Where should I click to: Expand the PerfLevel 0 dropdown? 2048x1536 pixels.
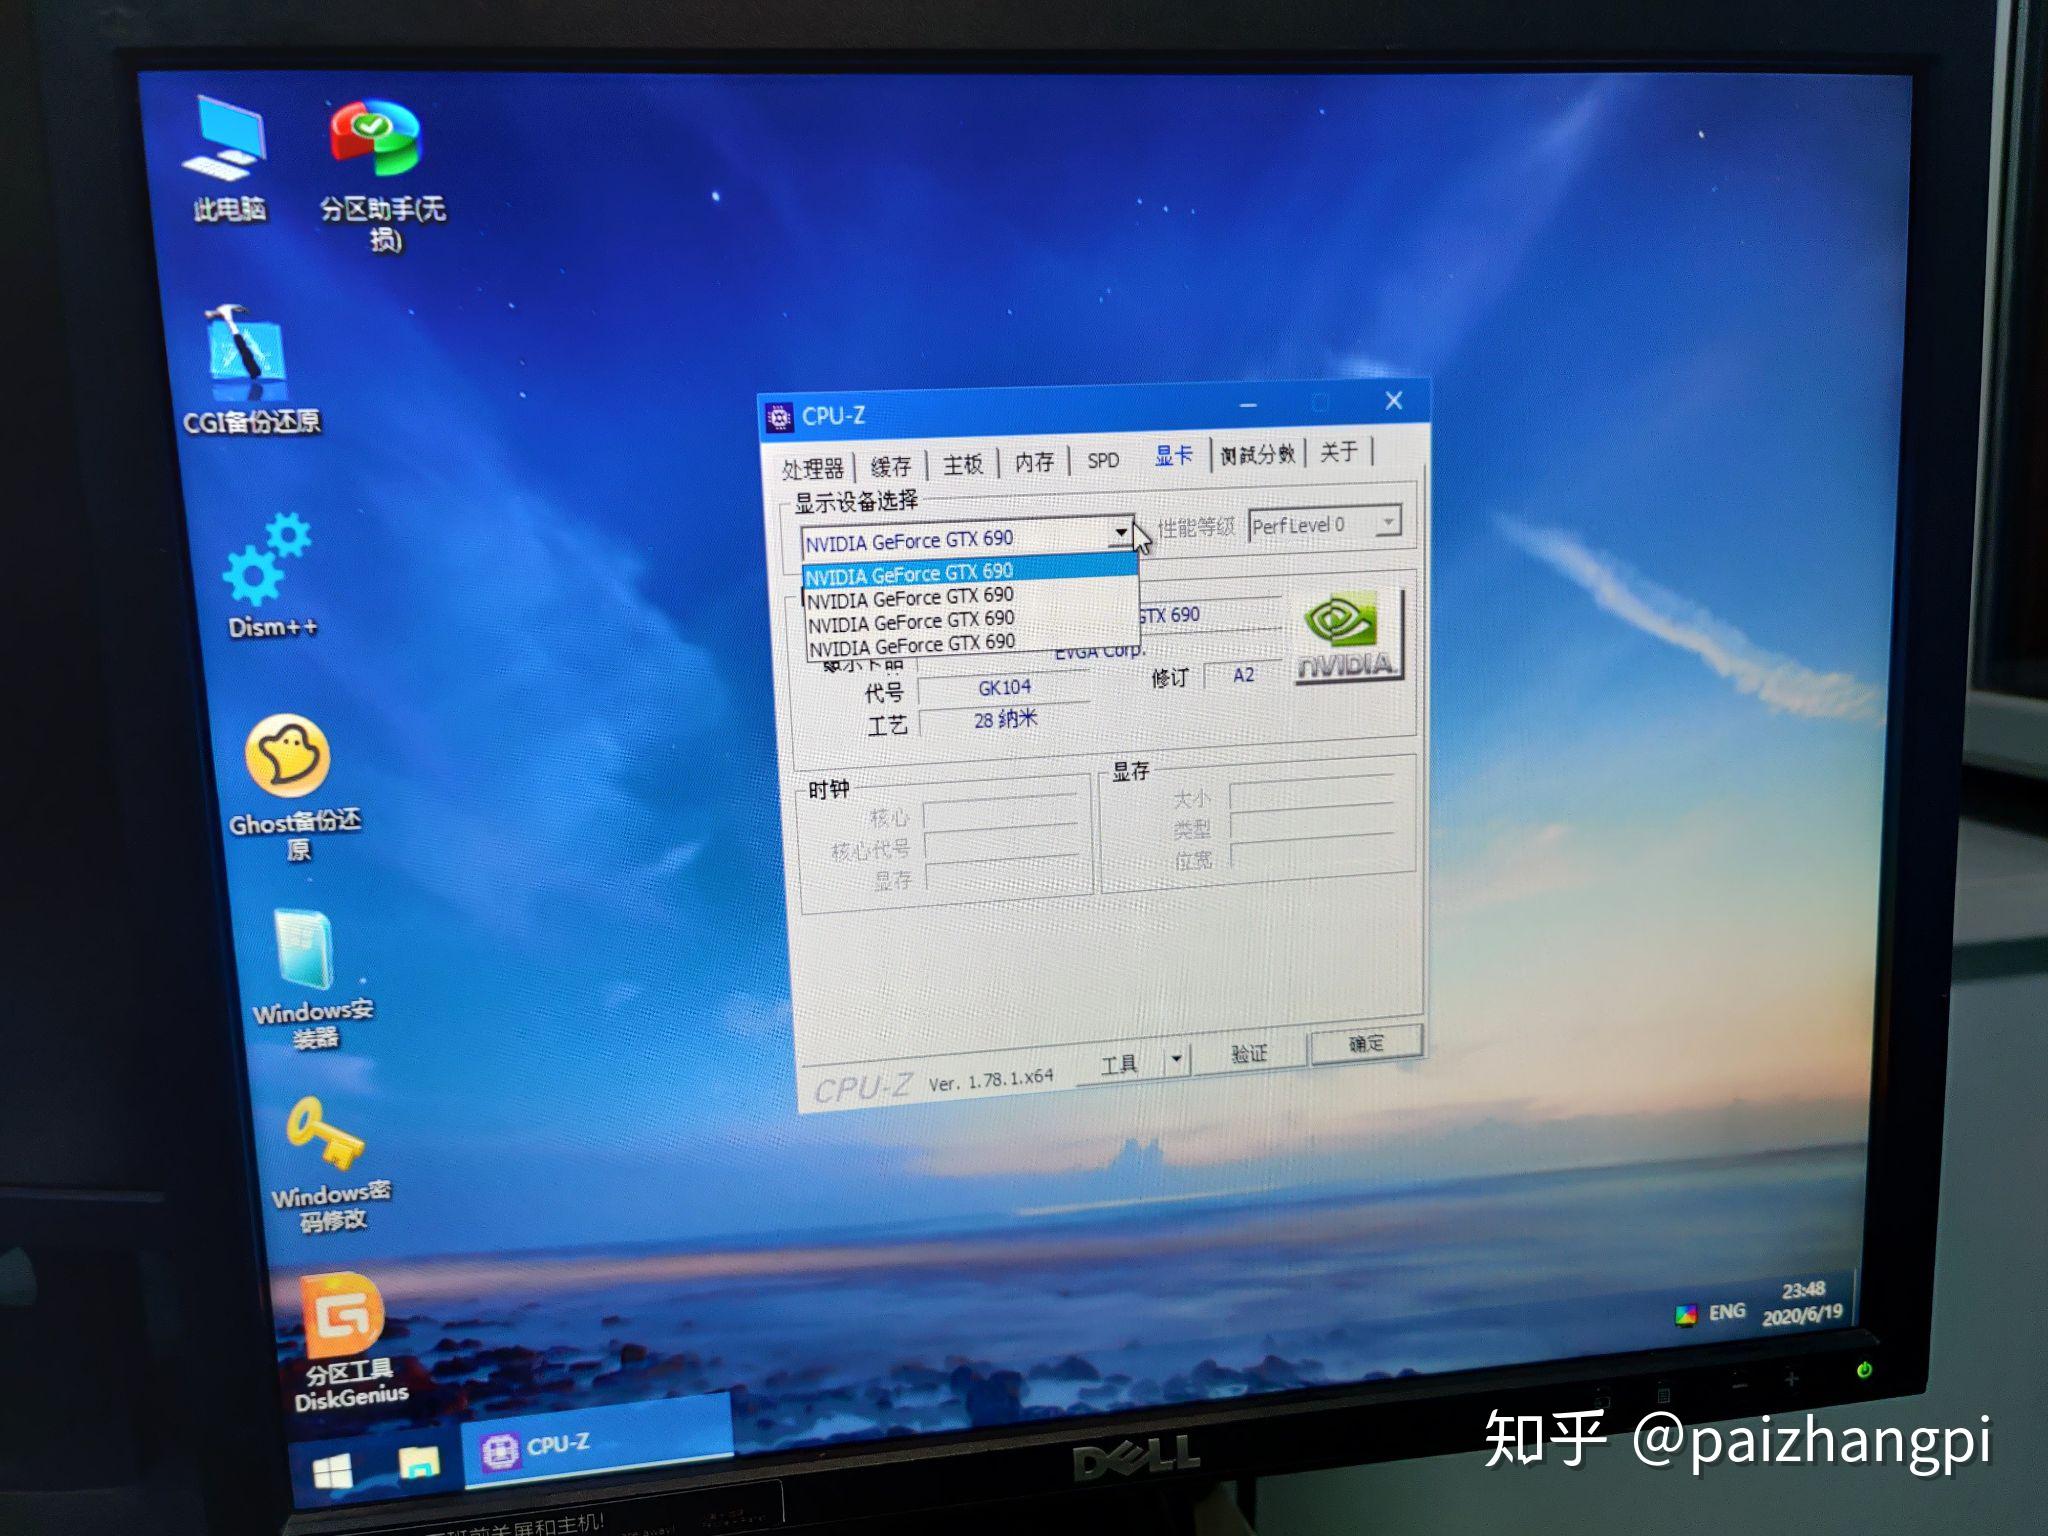tap(1388, 522)
